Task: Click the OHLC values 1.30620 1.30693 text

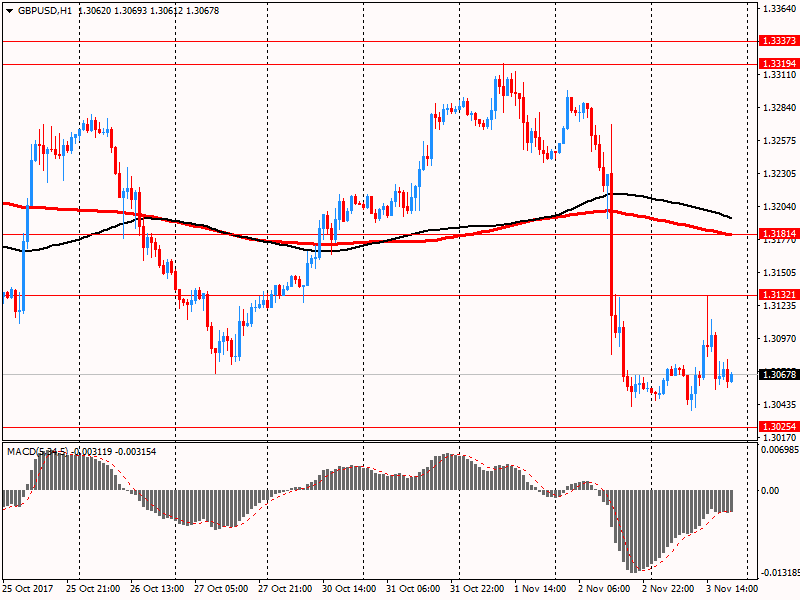Action: click(113, 11)
